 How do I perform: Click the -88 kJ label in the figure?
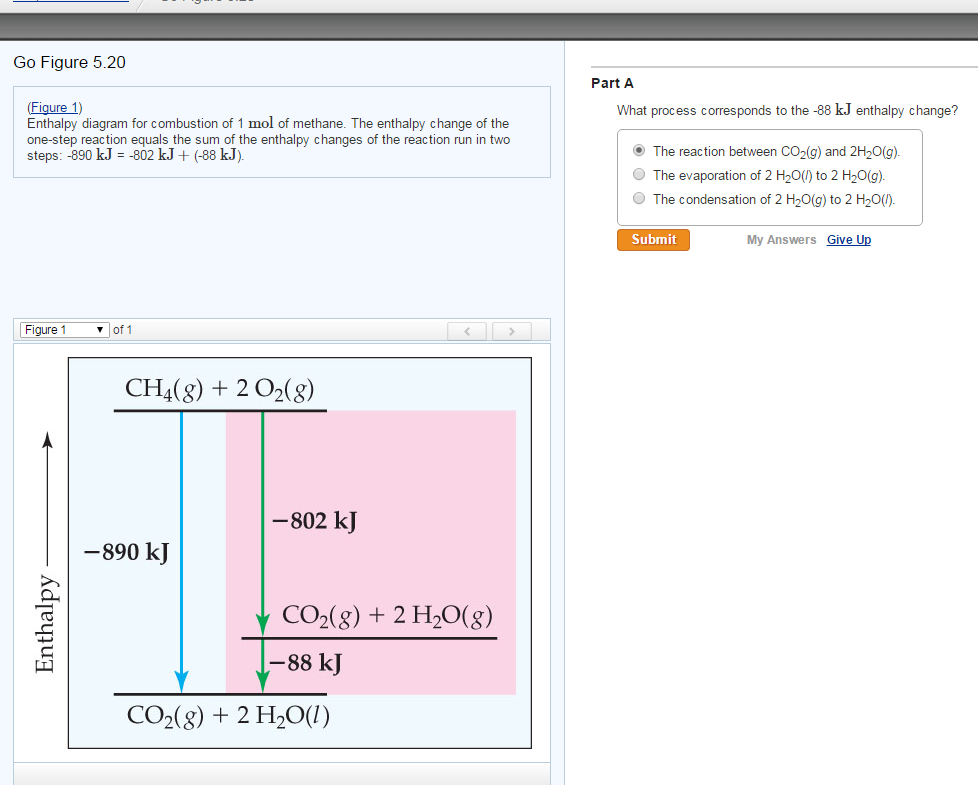coord(305,662)
